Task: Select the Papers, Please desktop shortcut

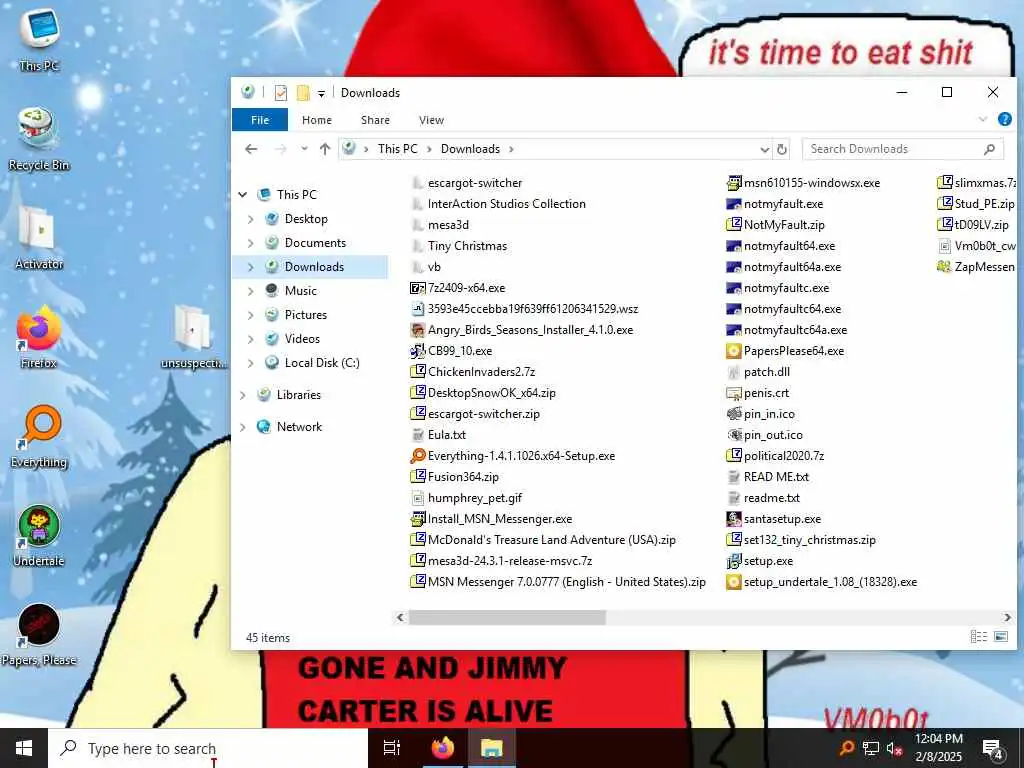Action: (39, 635)
